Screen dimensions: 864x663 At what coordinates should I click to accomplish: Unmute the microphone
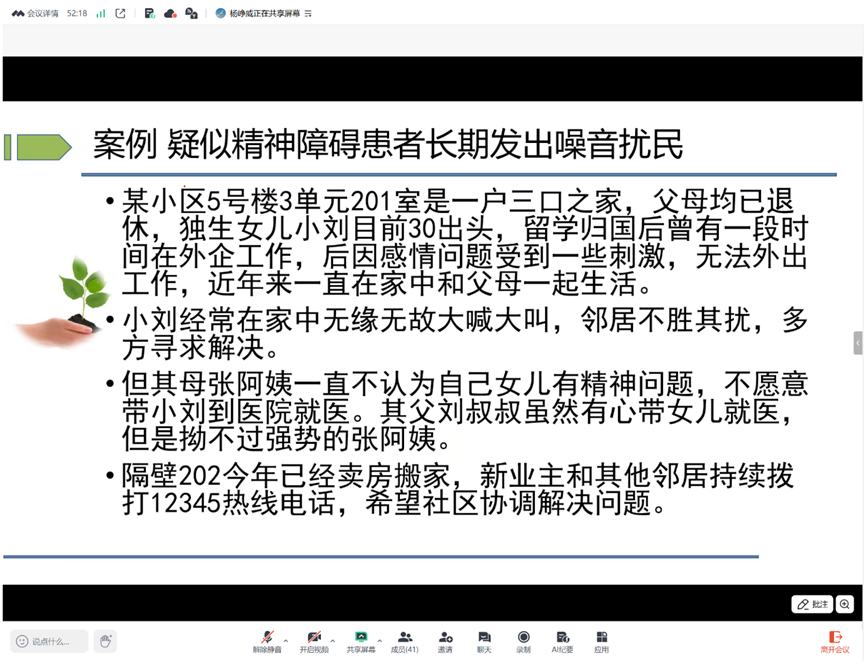click(x=267, y=640)
